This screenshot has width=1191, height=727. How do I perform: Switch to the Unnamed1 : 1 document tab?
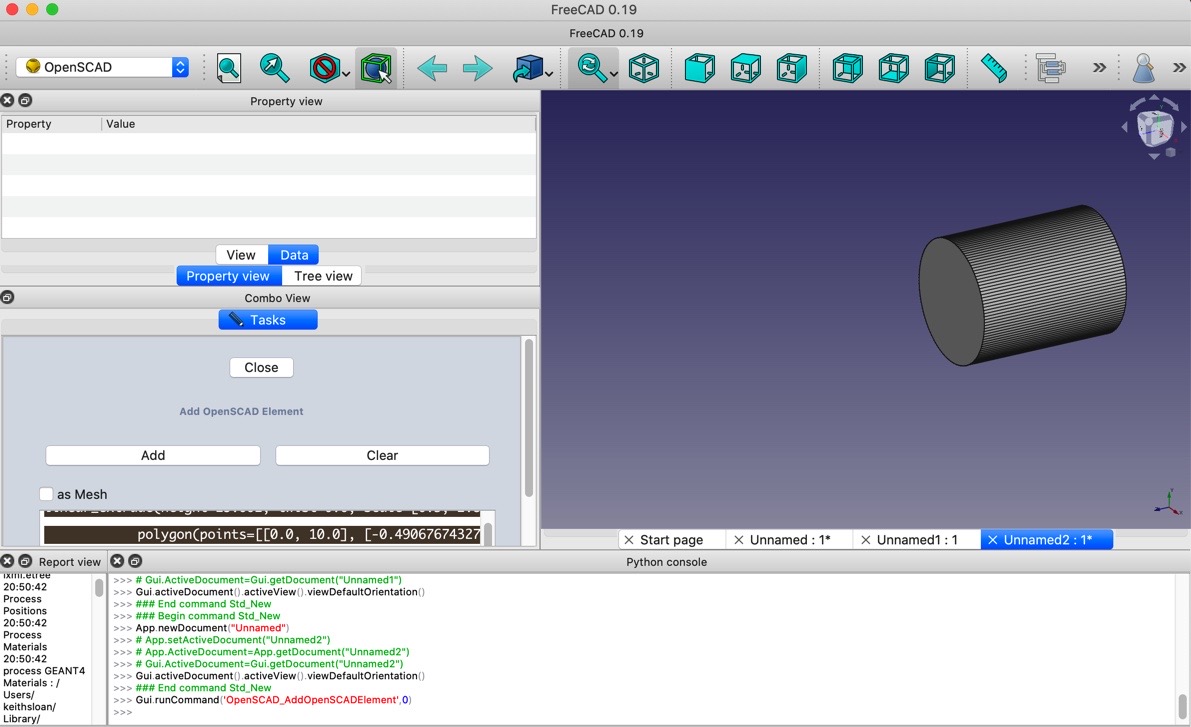click(x=916, y=539)
